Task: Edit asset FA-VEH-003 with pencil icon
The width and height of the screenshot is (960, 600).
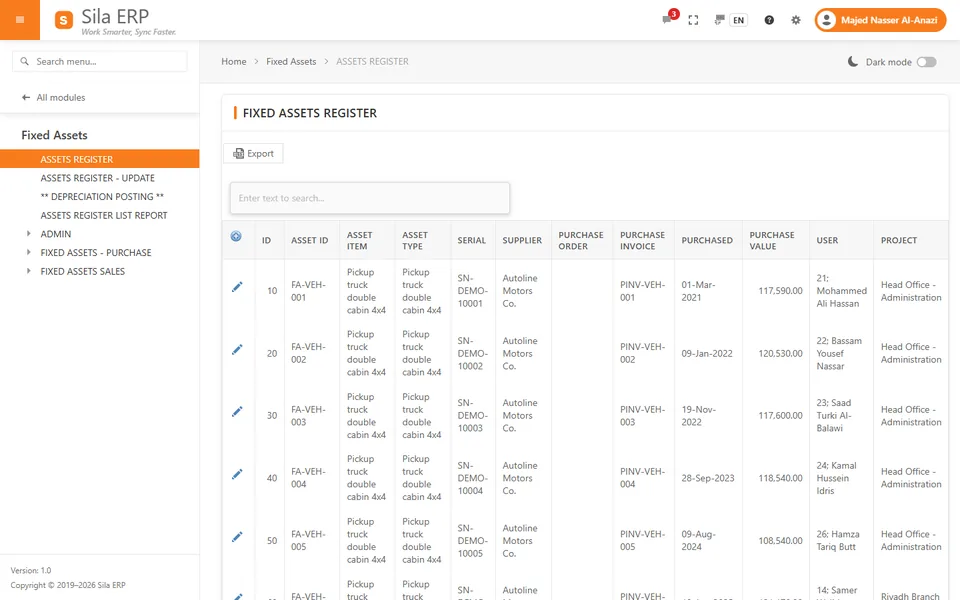Action: pyautogui.click(x=237, y=412)
